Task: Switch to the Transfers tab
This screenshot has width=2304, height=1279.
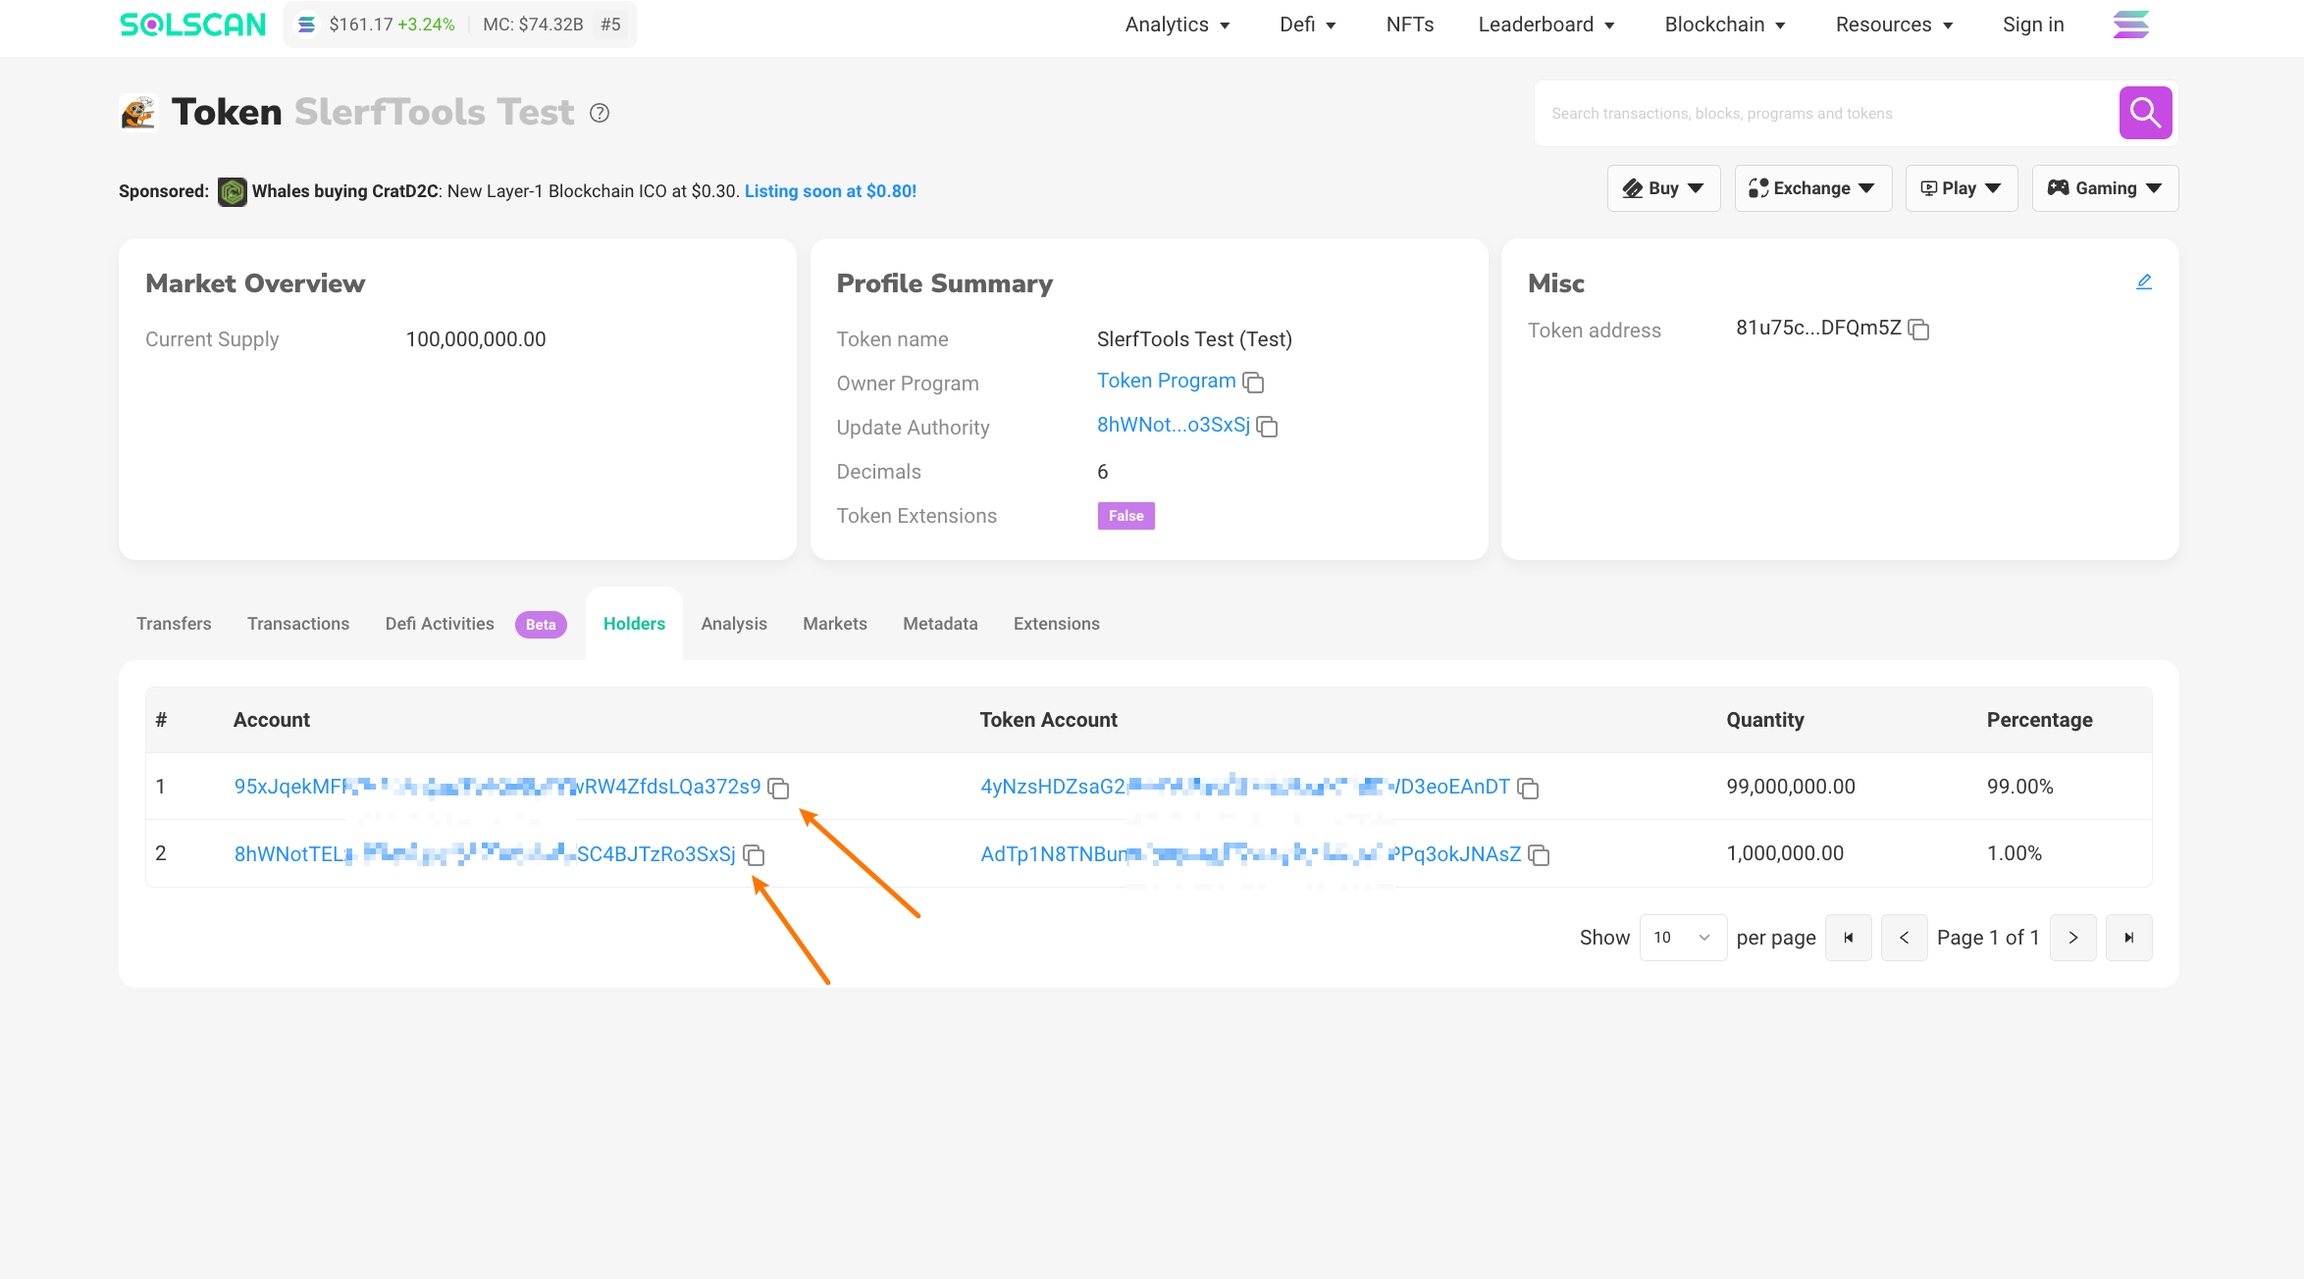Action: click(x=174, y=624)
